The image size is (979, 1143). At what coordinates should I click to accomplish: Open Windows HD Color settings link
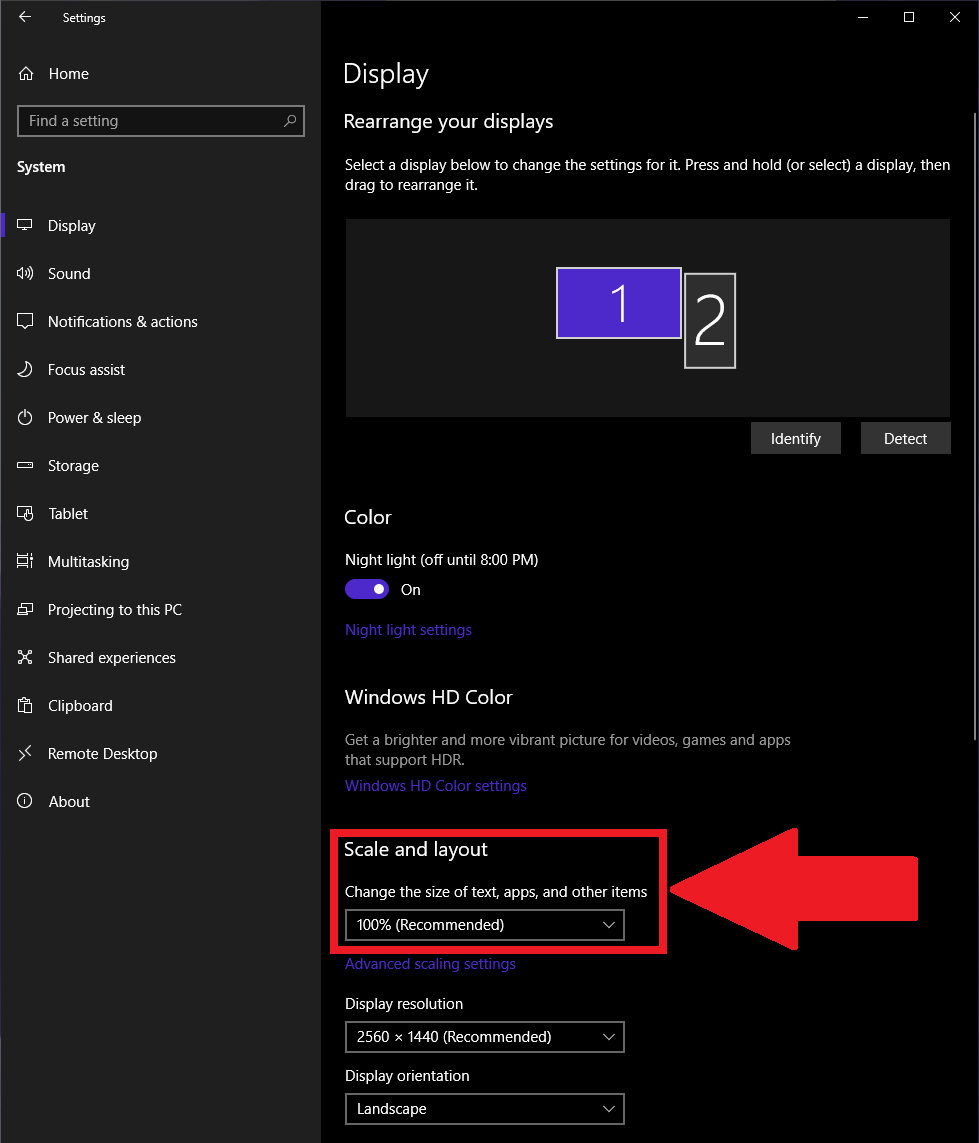click(x=435, y=786)
